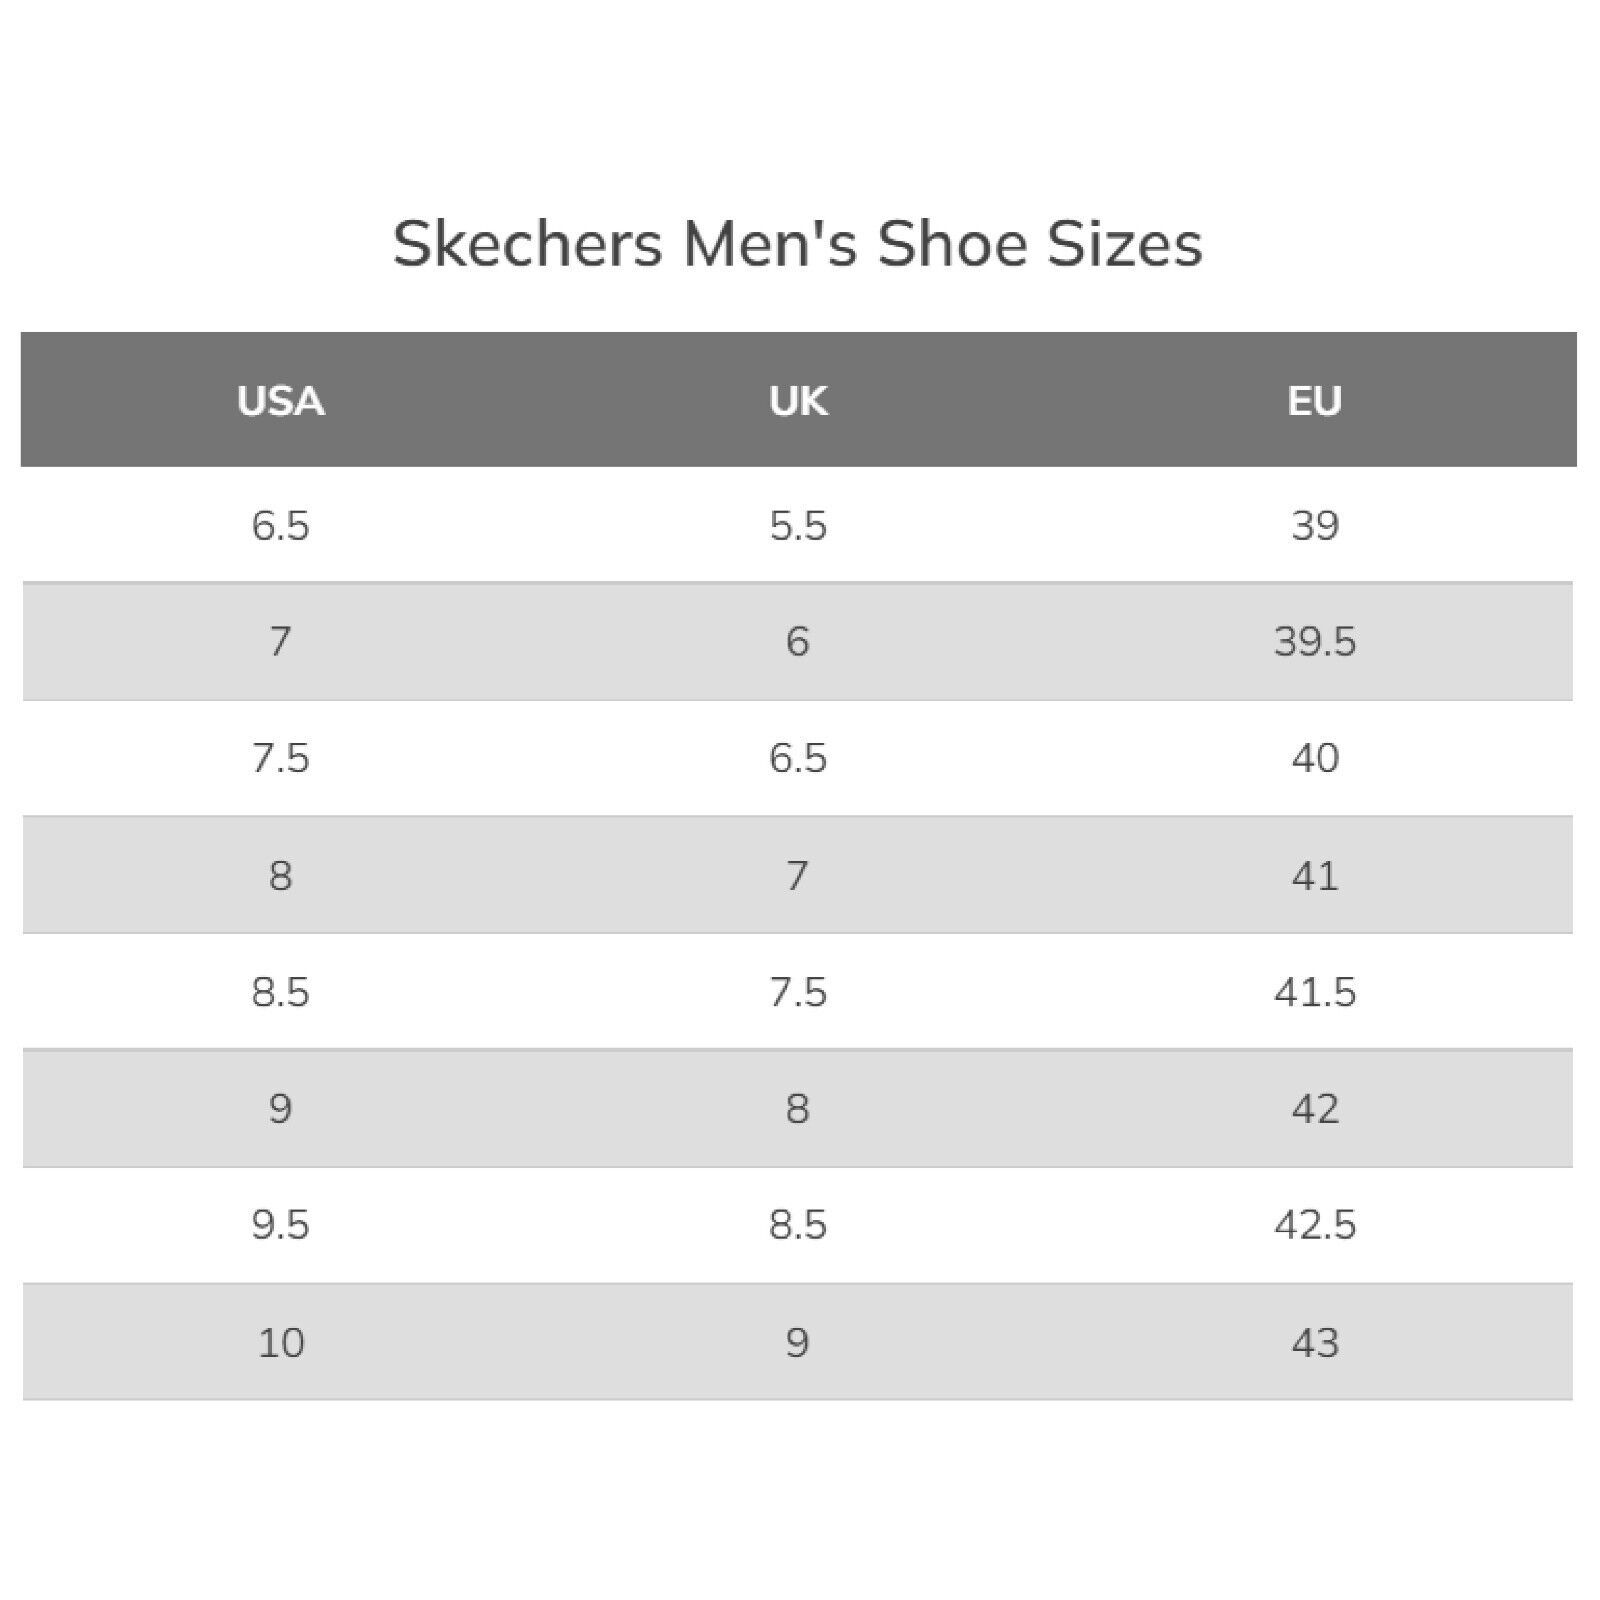Image resolution: width=1600 pixels, height=1600 pixels.
Task: Click the Skechers Men's Shoe Sizes title
Action: [797, 243]
